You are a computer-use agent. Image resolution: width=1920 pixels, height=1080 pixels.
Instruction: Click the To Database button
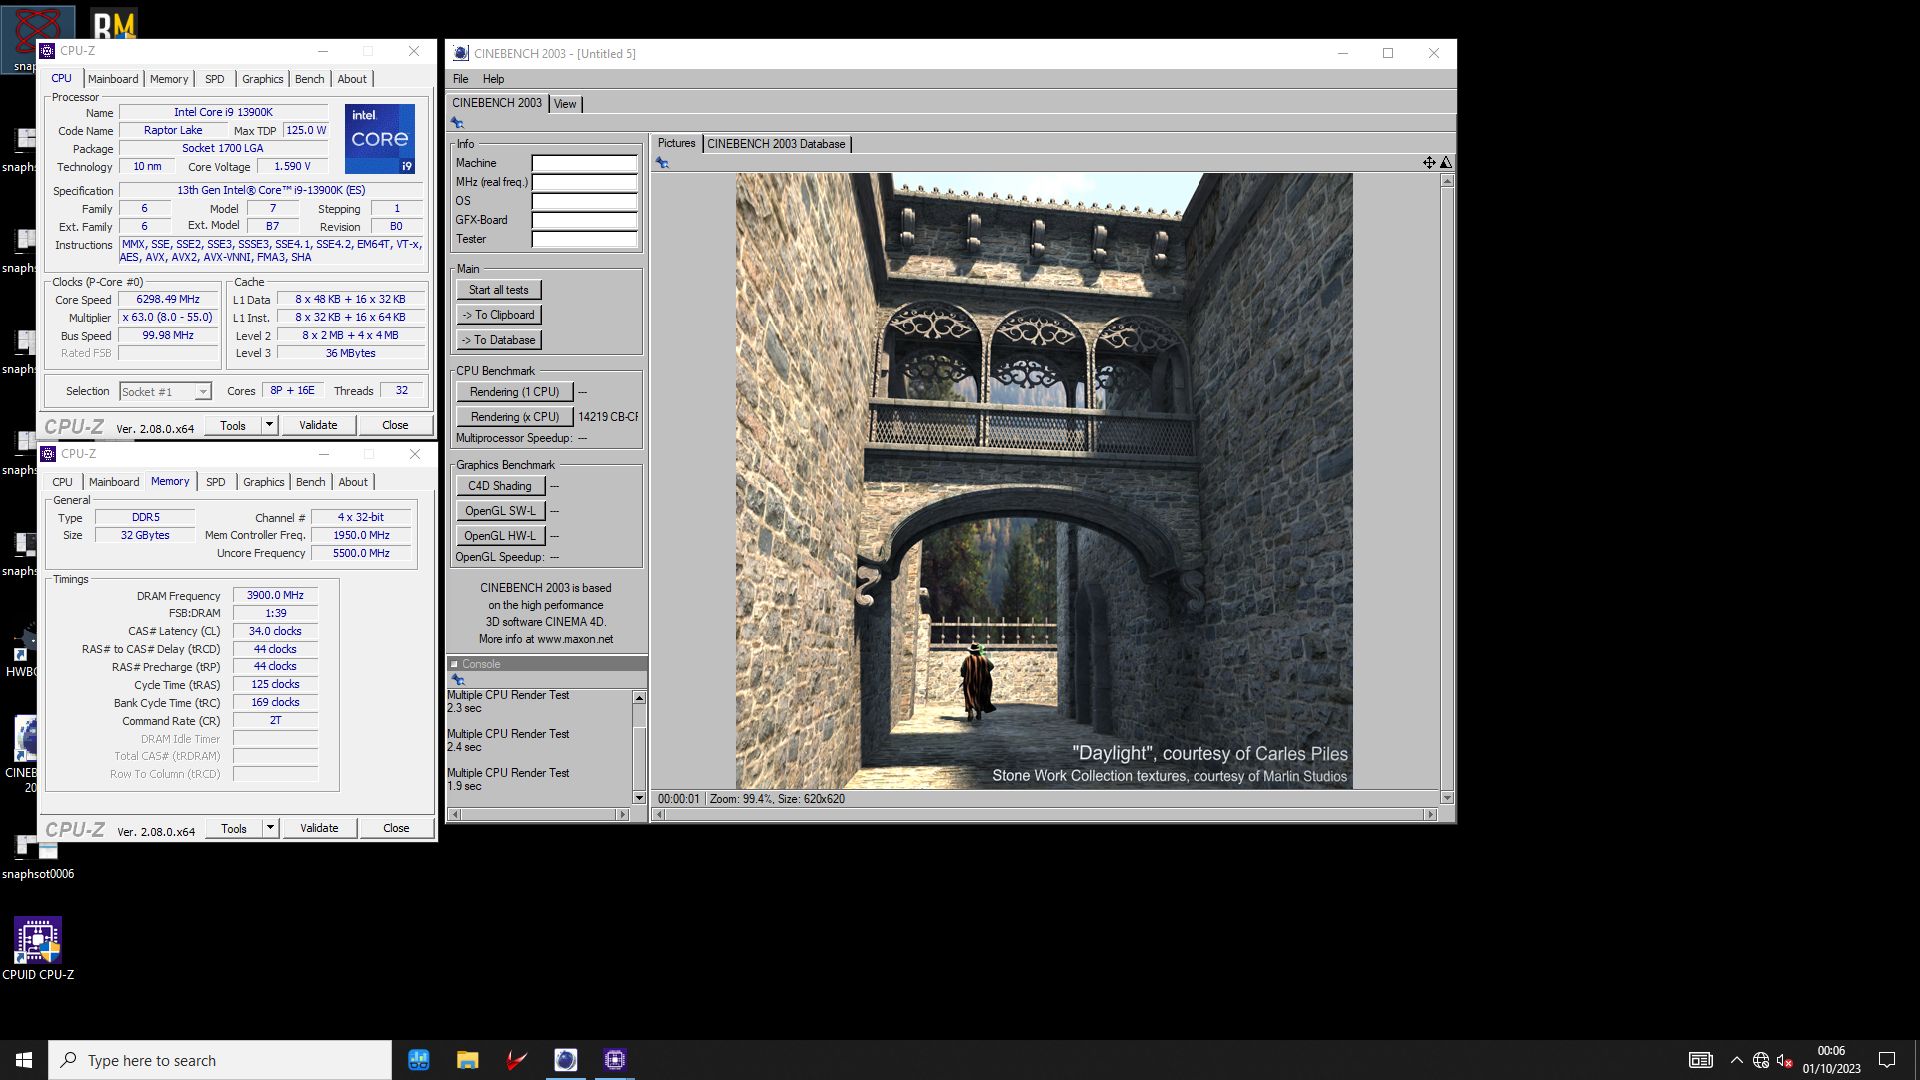click(498, 340)
